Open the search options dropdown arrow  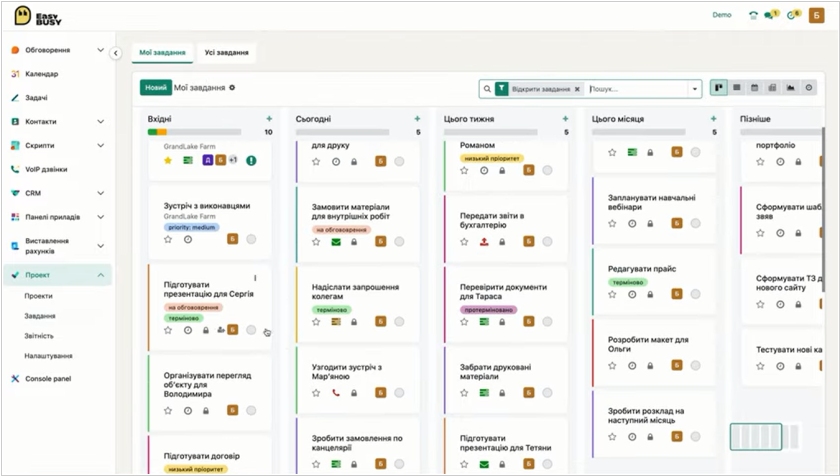pyautogui.click(x=695, y=89)
